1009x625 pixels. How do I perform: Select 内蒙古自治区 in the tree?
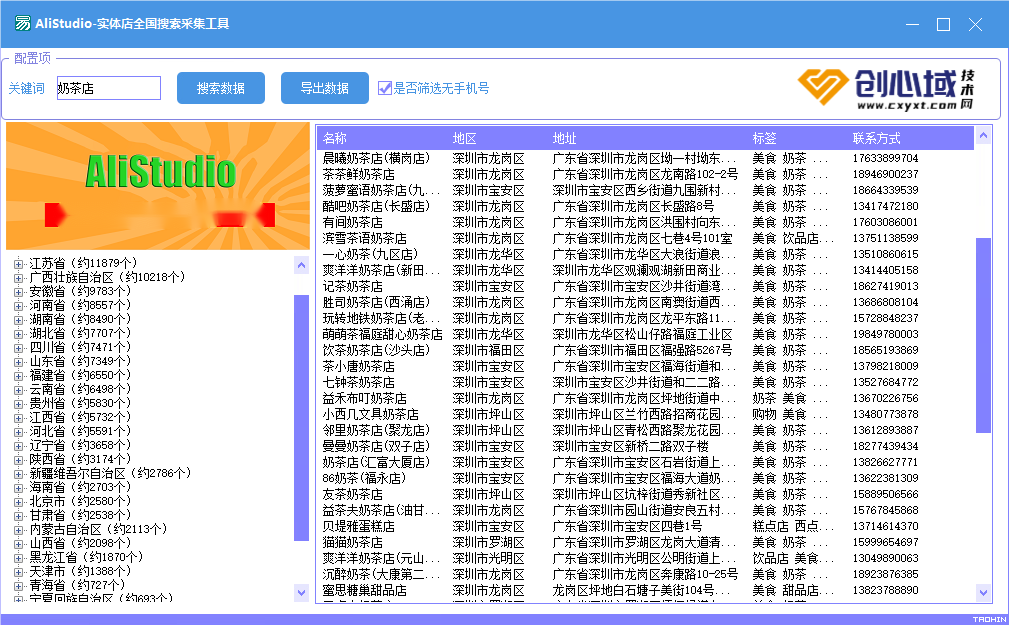pos(98,530)
